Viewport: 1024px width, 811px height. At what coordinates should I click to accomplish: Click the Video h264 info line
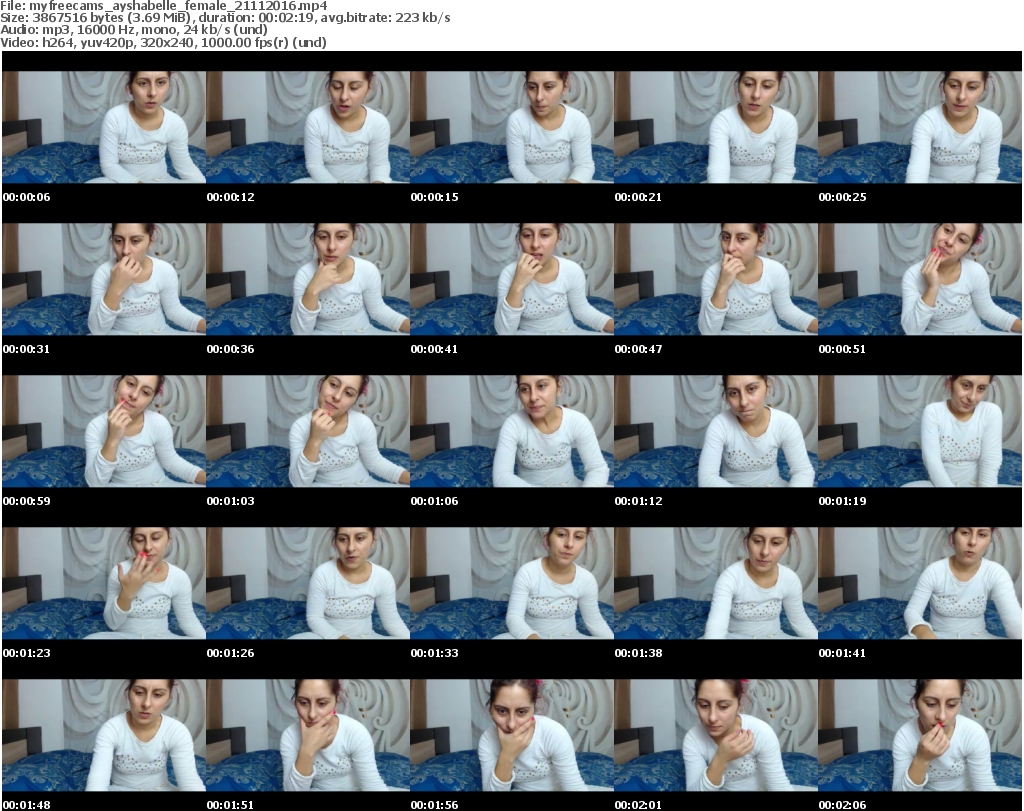163,42
